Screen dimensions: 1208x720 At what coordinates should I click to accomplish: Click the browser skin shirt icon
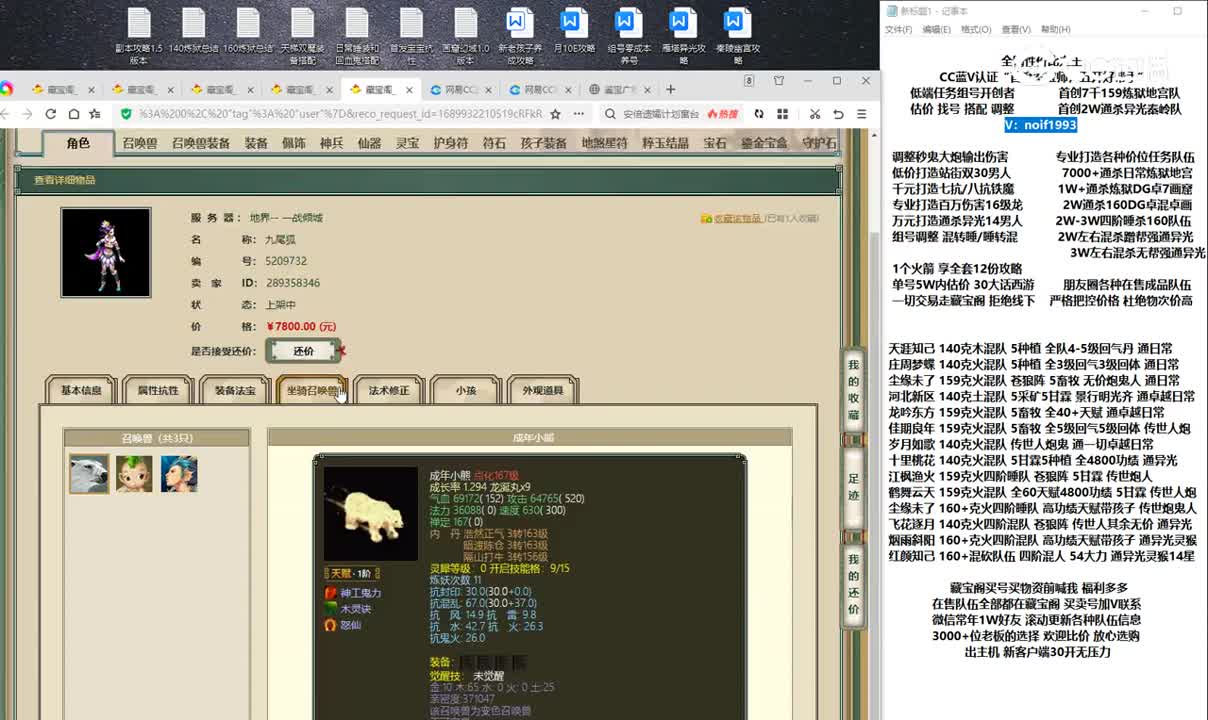[x=778, y=81]
